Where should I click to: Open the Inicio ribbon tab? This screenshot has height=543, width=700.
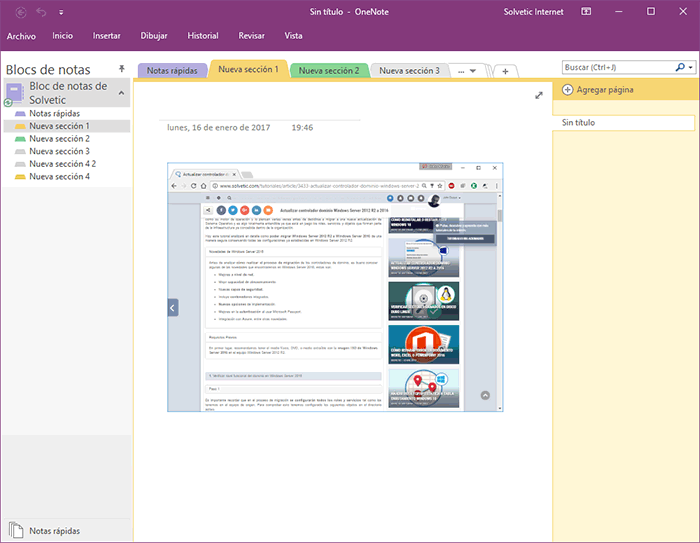62,36
